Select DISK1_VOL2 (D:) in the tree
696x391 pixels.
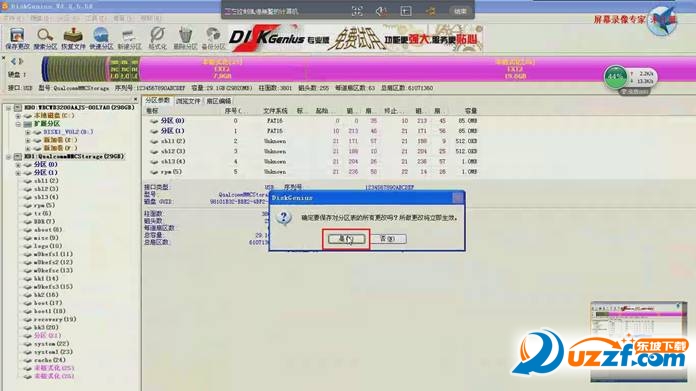(x=68, y=132)
